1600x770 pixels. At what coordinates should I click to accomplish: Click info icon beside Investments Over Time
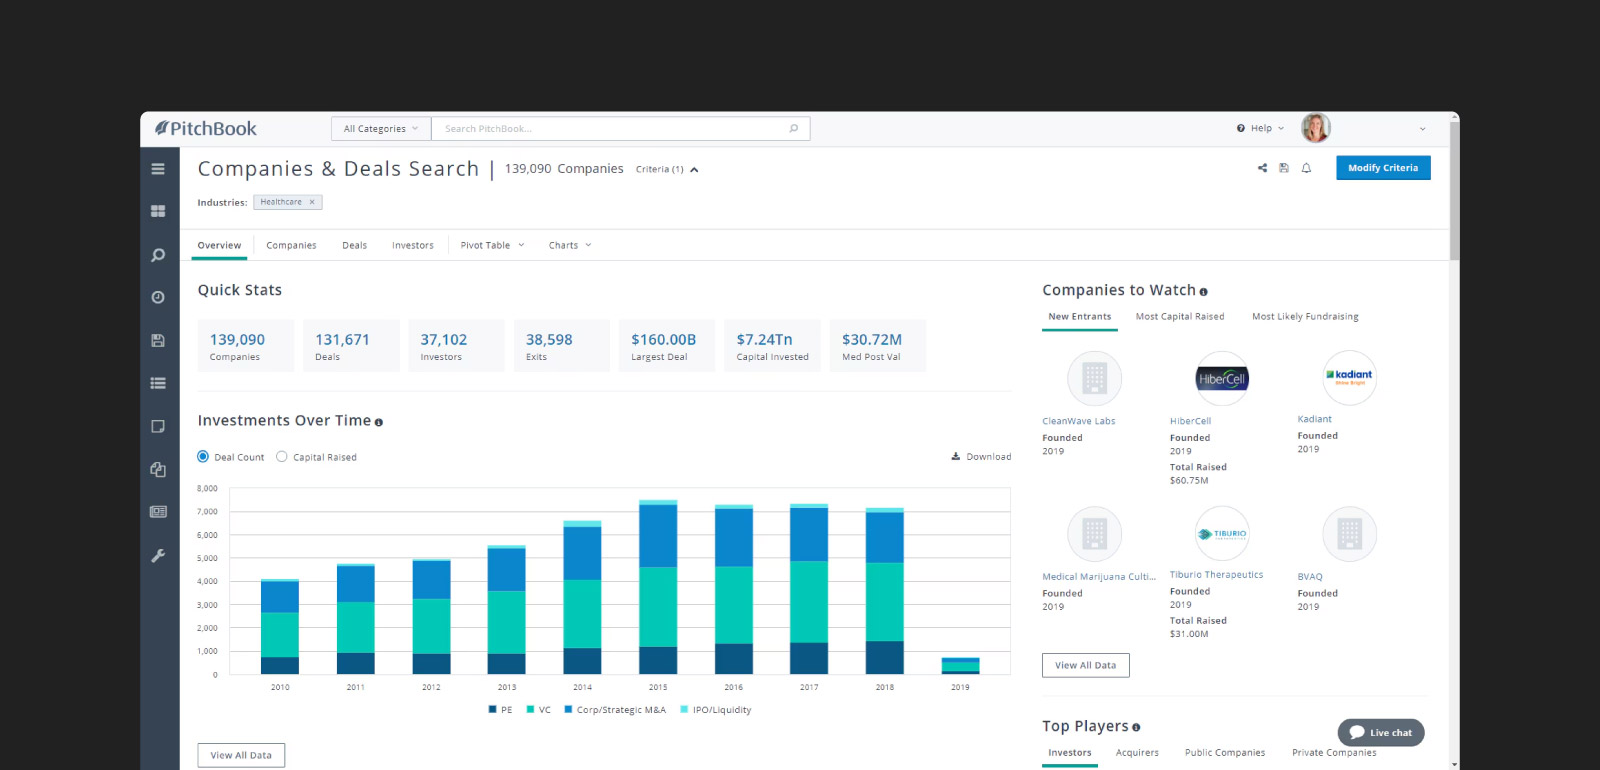(379, 422)
